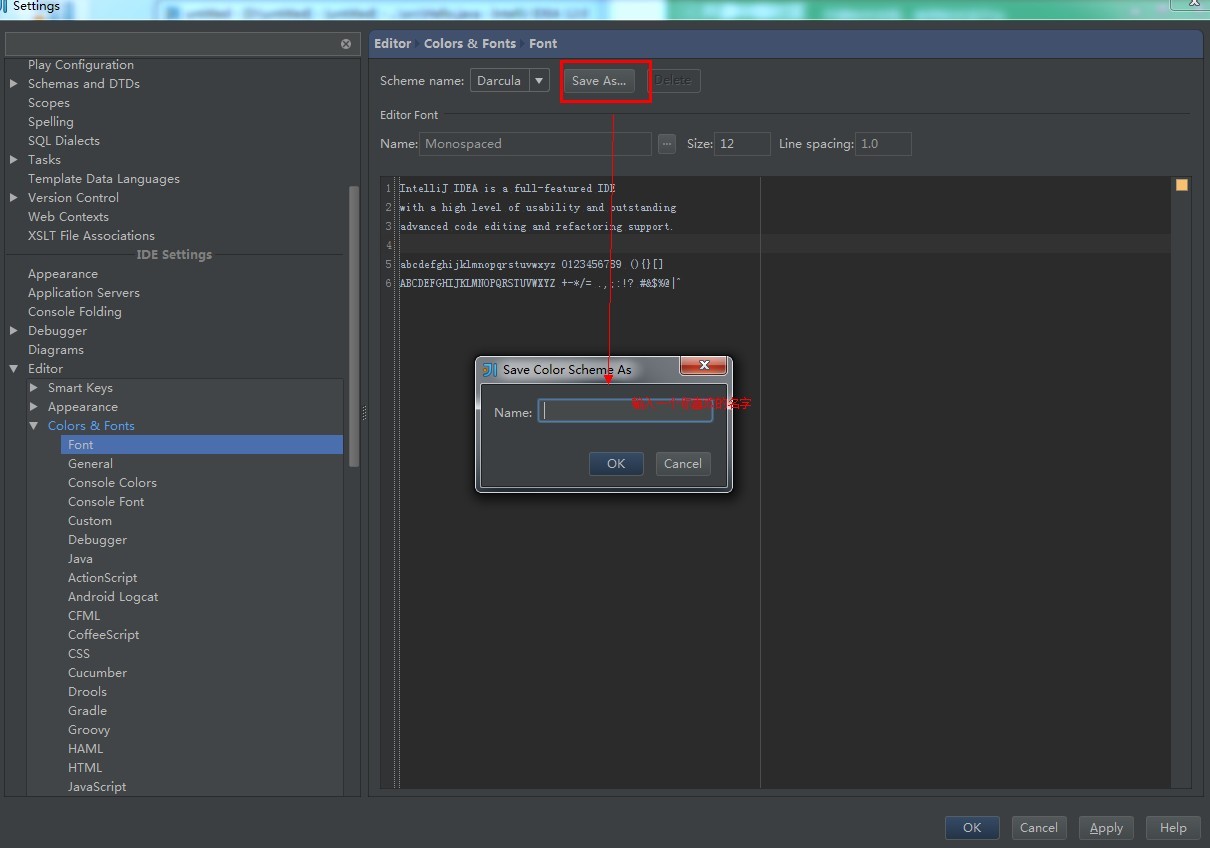Click the font name browse ellipsis button
This screenshot has width=1210, height=848.
667,144
